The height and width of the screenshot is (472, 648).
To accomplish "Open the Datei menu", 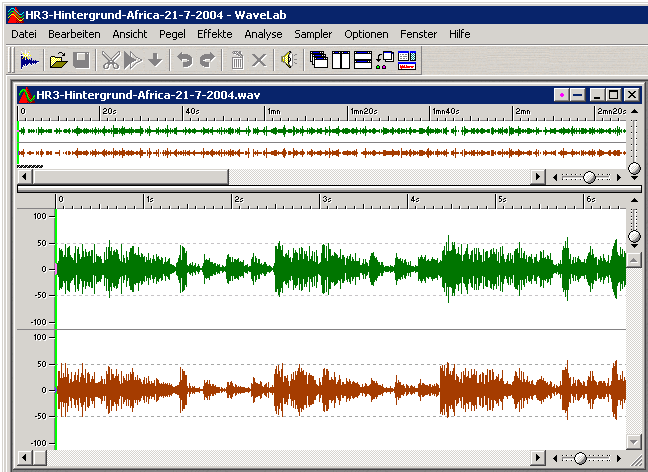I will [23, 34].
